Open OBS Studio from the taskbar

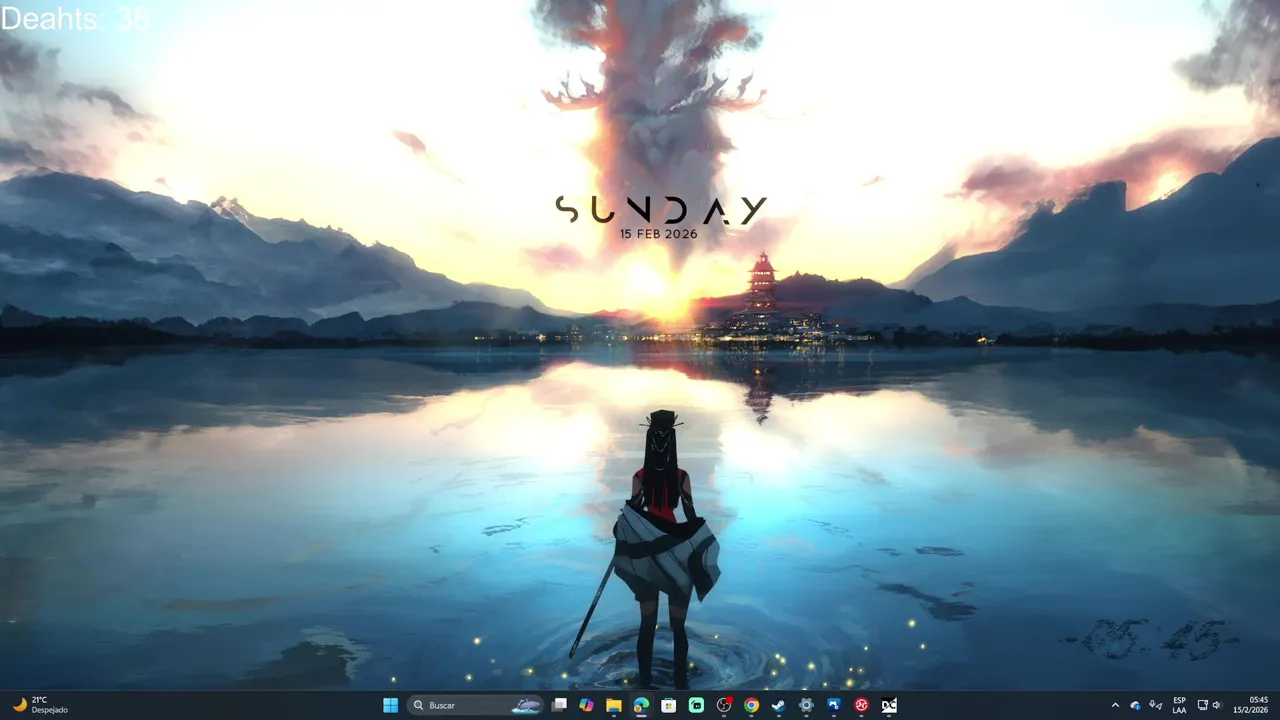pos(724,705)
